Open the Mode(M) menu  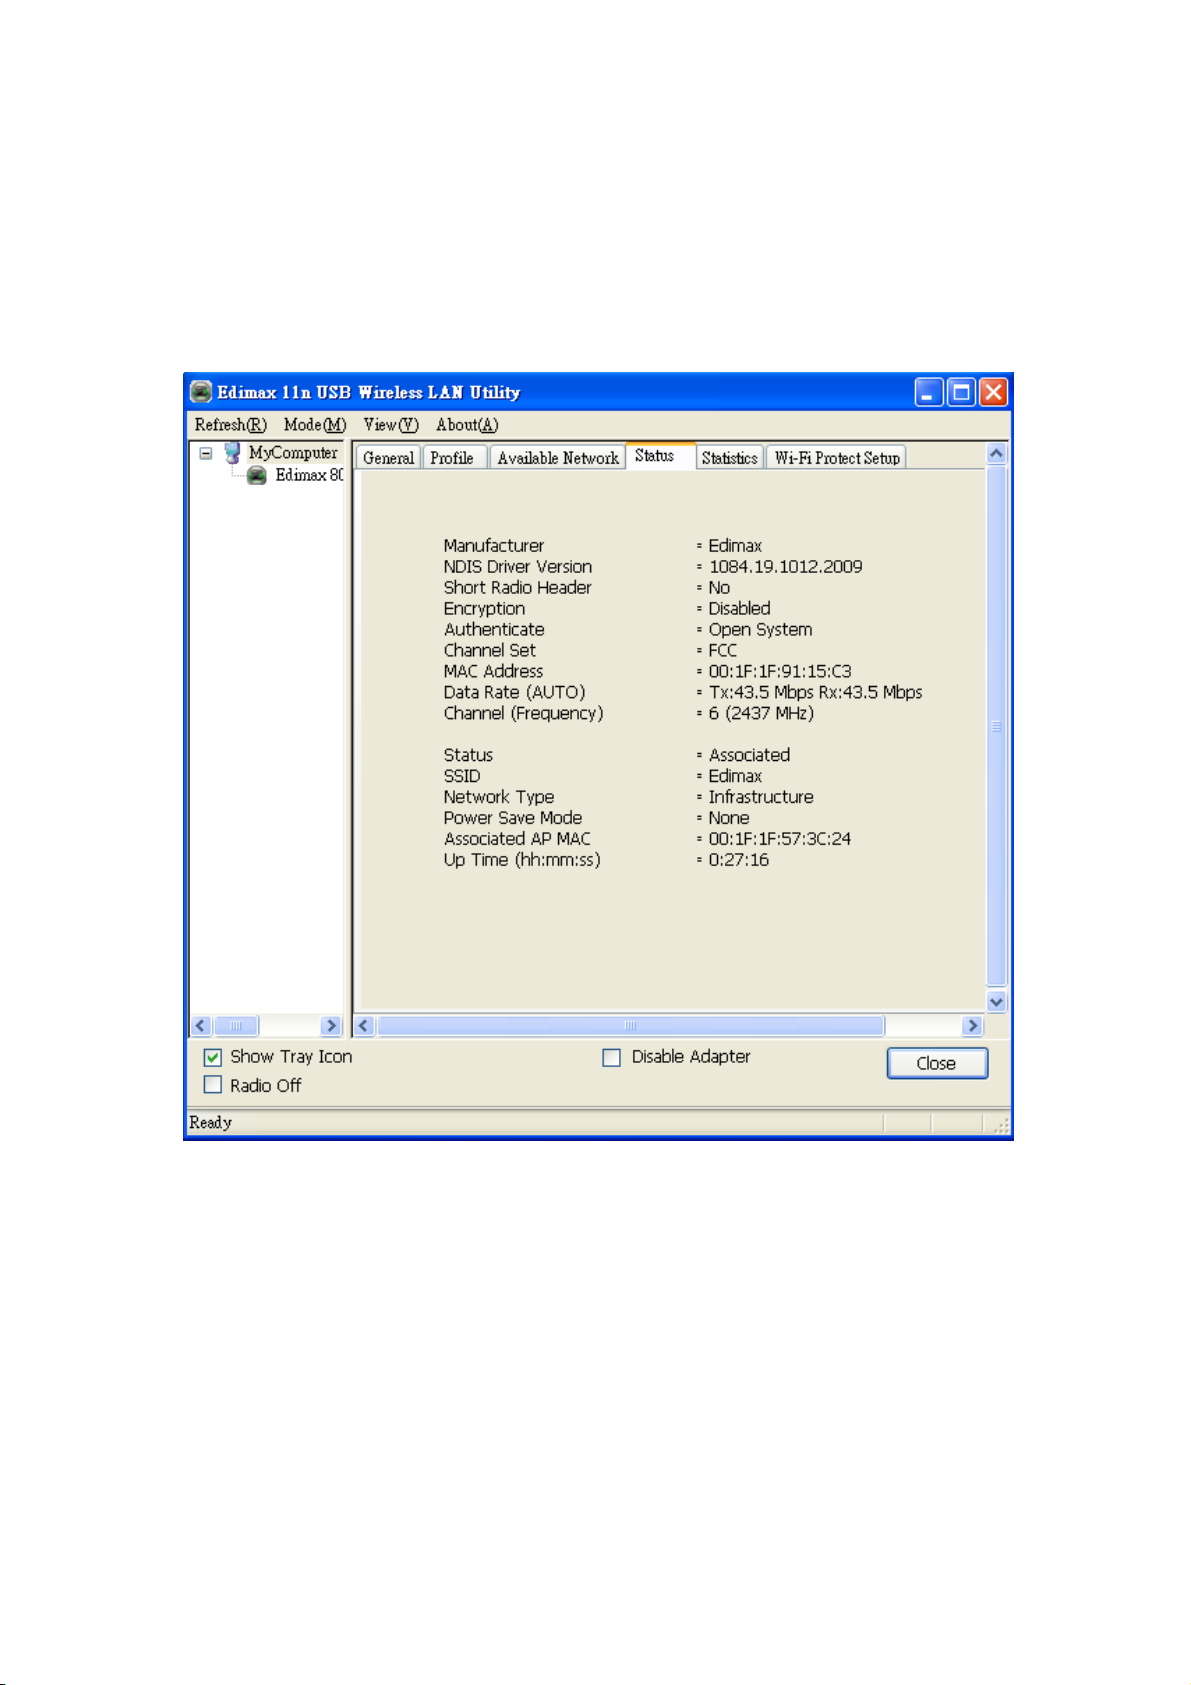click(315, 425)
